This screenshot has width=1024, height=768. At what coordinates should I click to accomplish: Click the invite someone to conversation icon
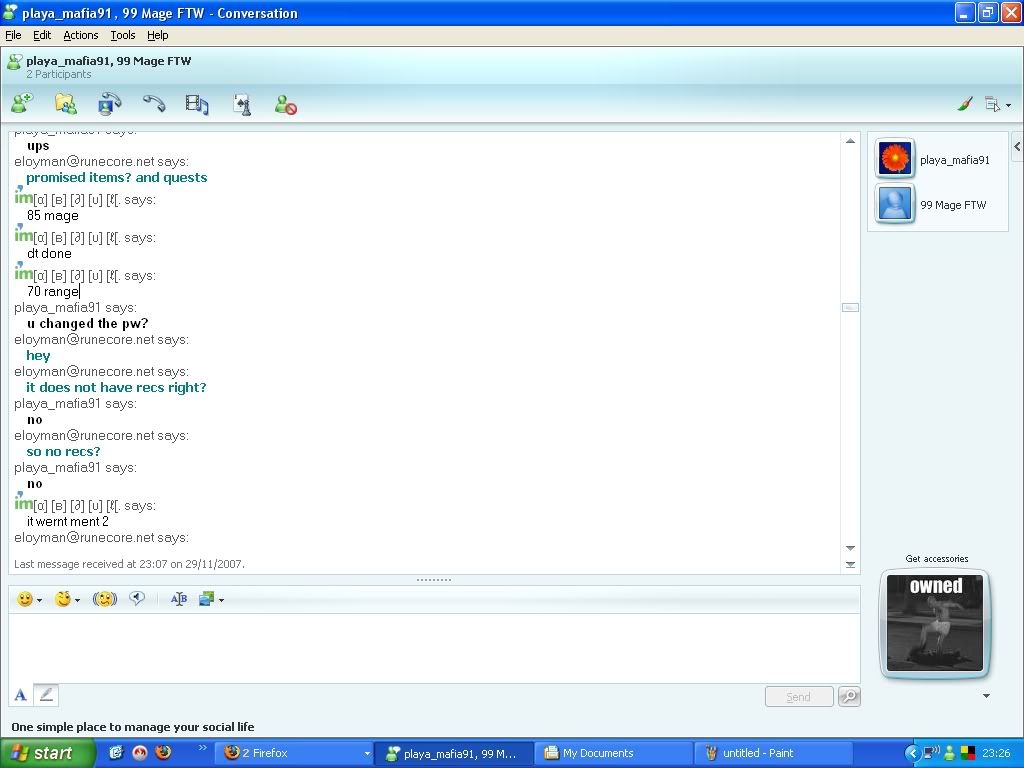21,103
